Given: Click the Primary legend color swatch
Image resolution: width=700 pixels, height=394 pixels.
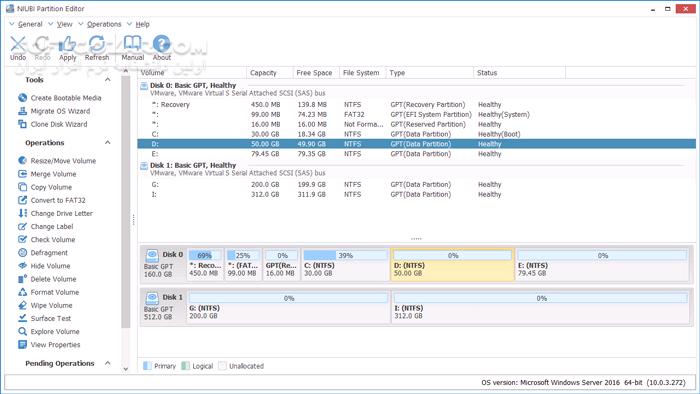Looking at the screenshot, I should coord(147,366).
